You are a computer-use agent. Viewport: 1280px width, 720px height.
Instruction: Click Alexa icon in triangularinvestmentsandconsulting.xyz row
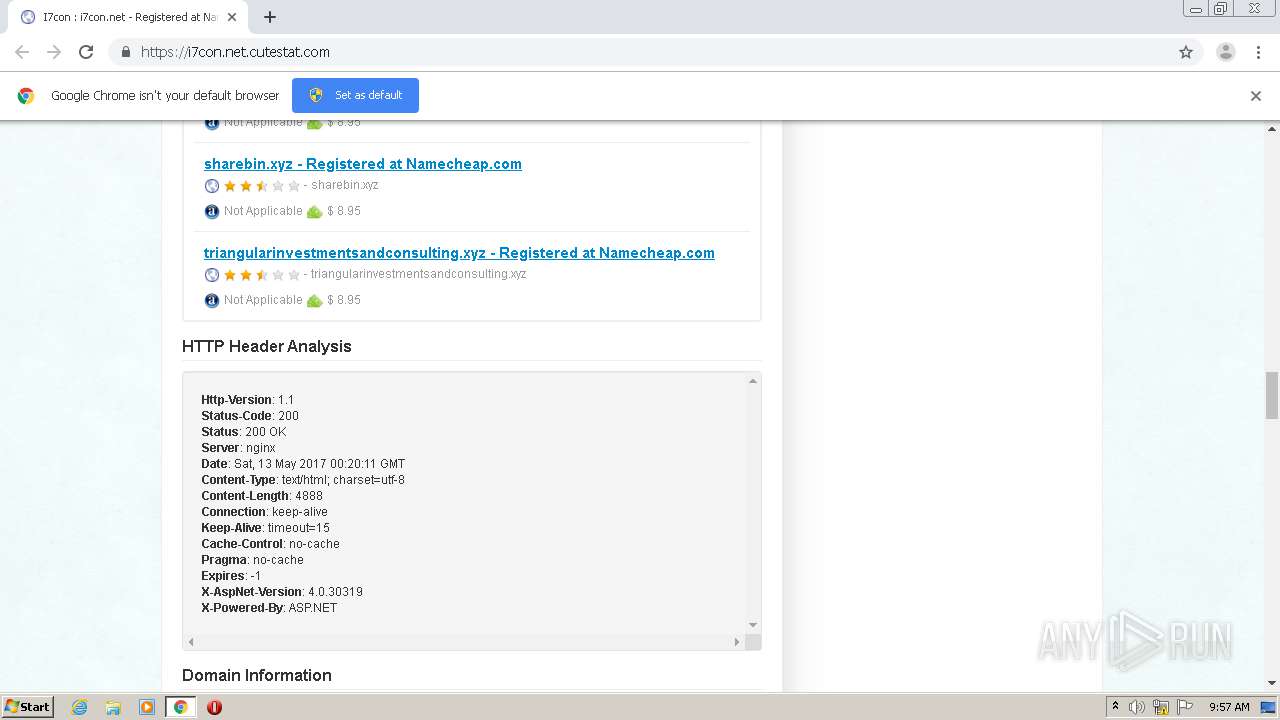click(x=212, y=300)
